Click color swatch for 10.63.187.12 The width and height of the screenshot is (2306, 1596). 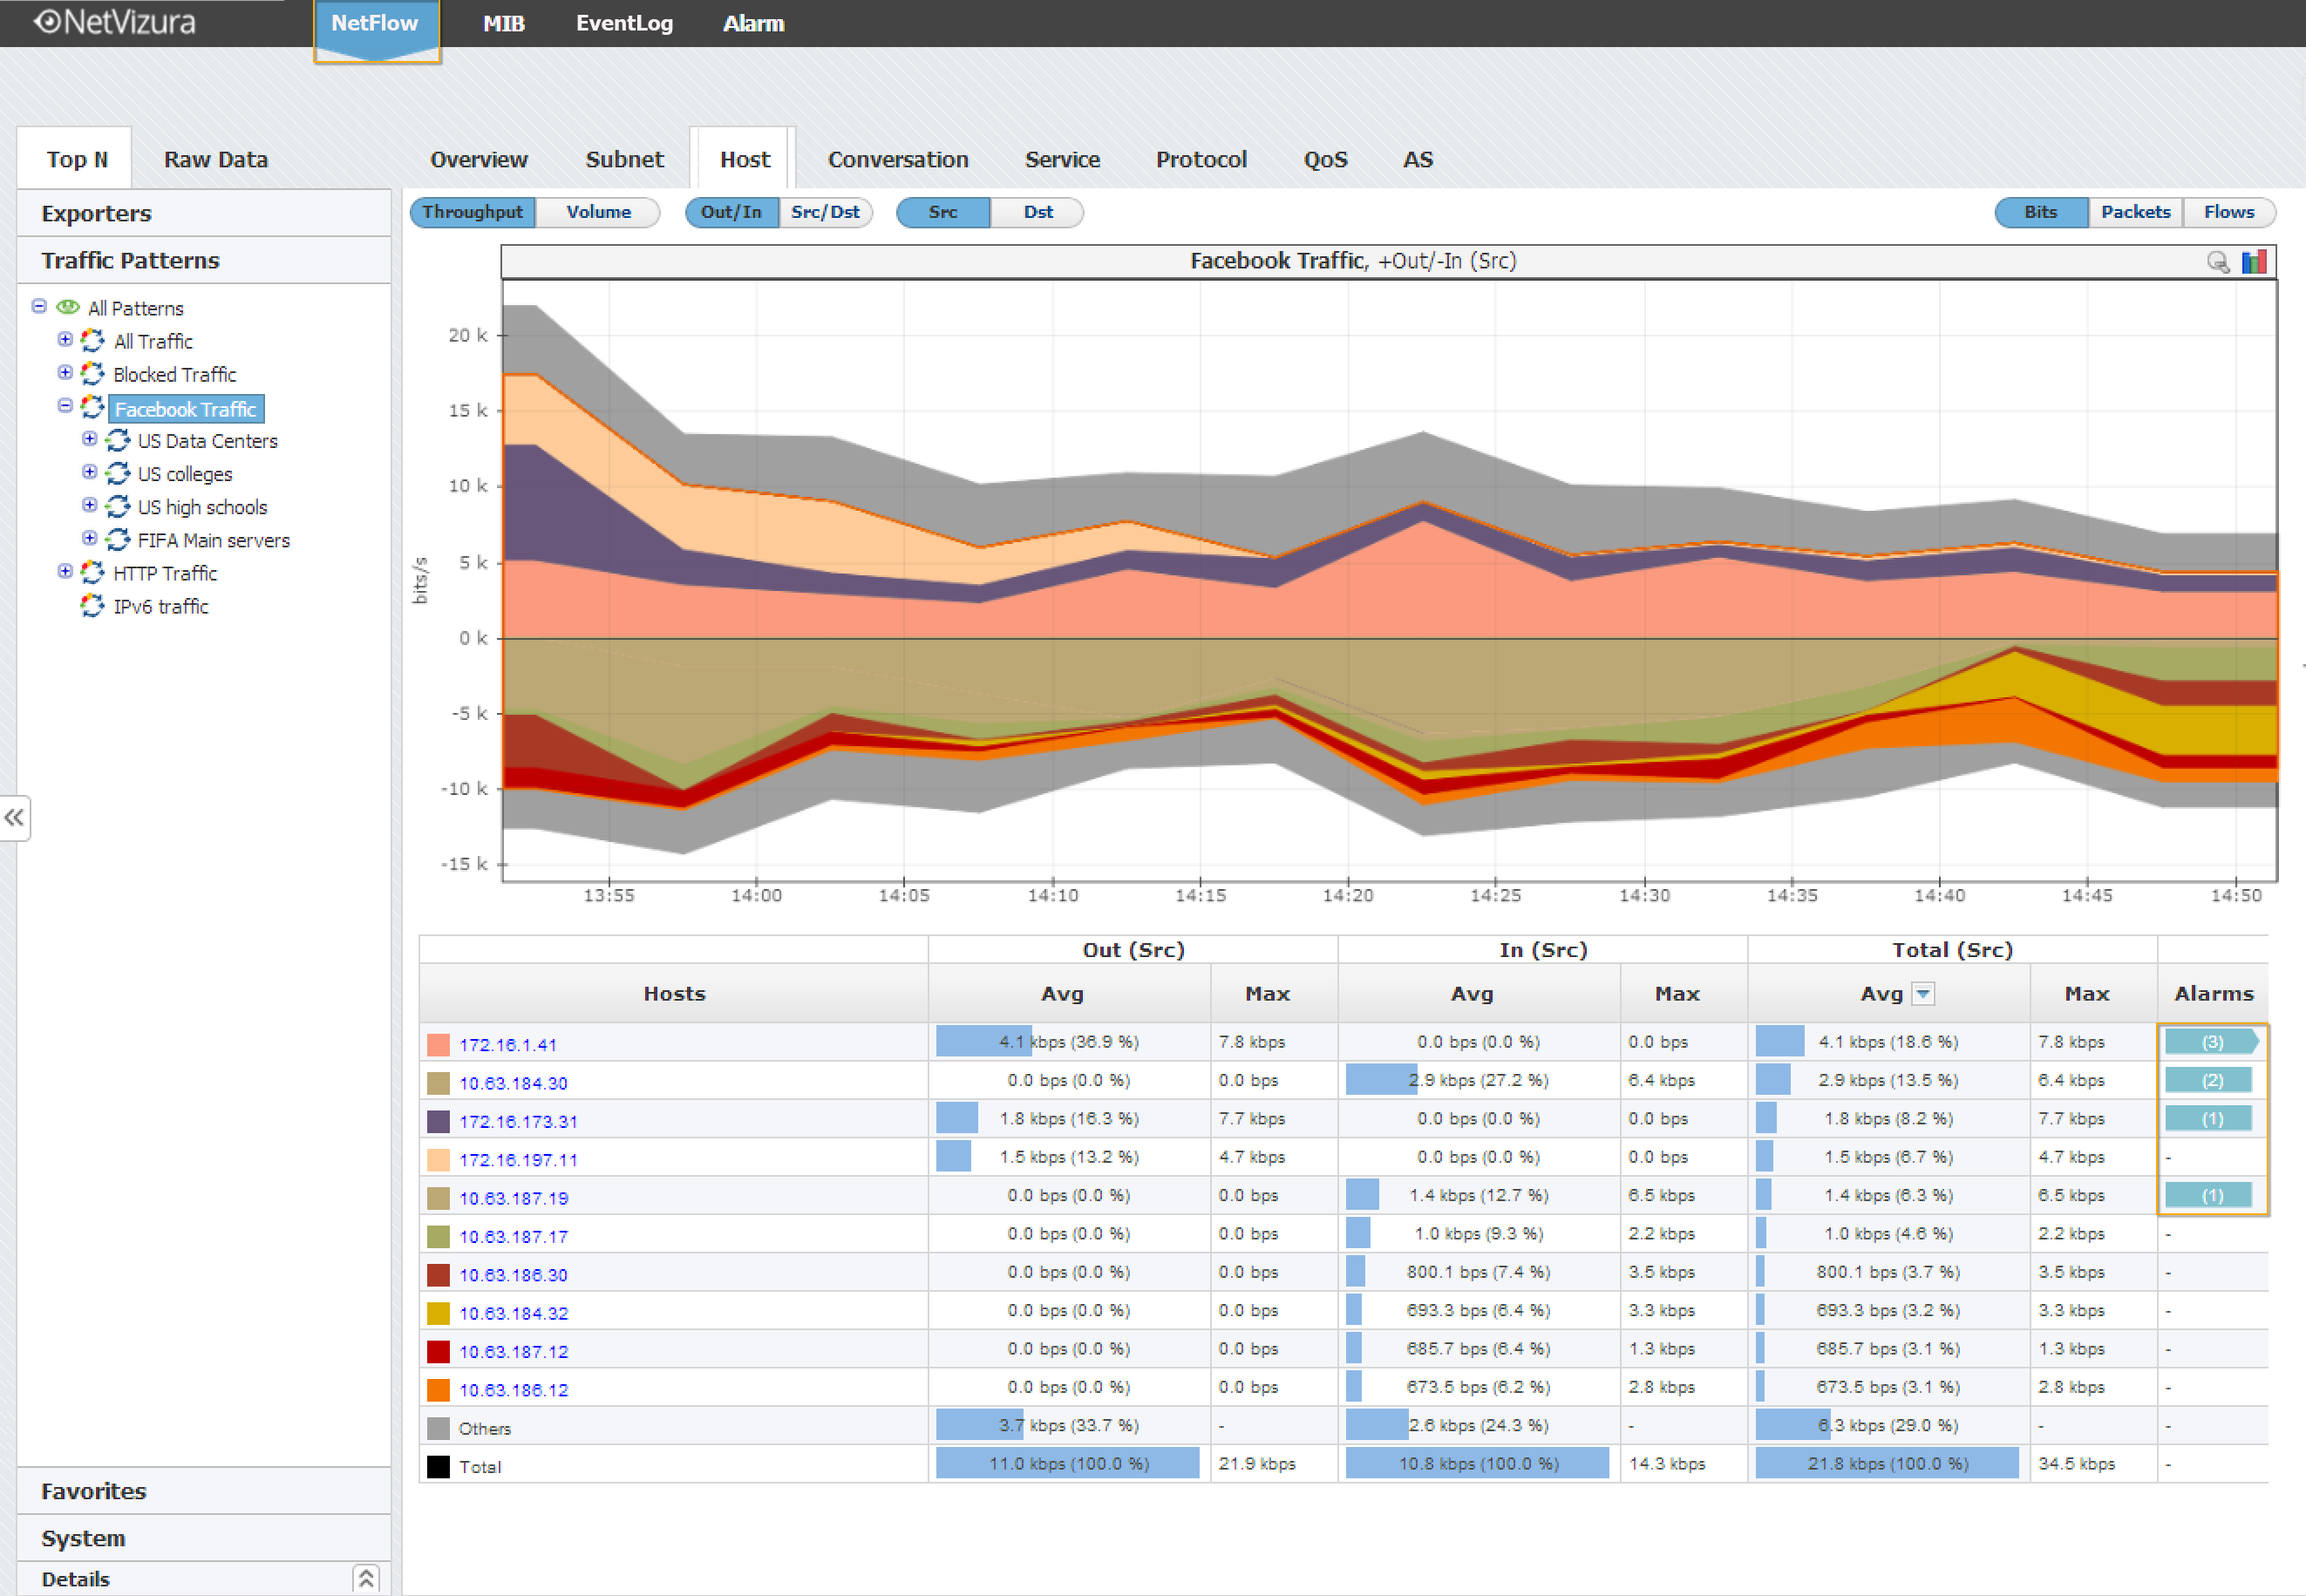pyautogui.click(x=438, y=1352)
